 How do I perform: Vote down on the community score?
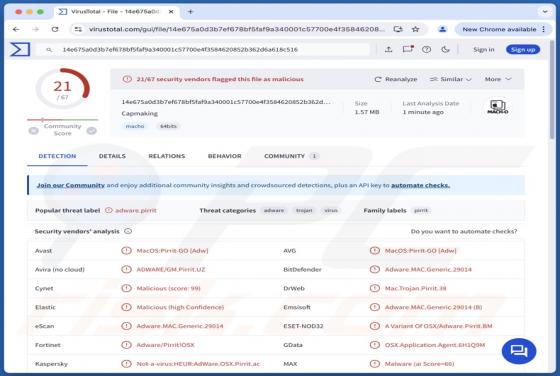[34, 131]
